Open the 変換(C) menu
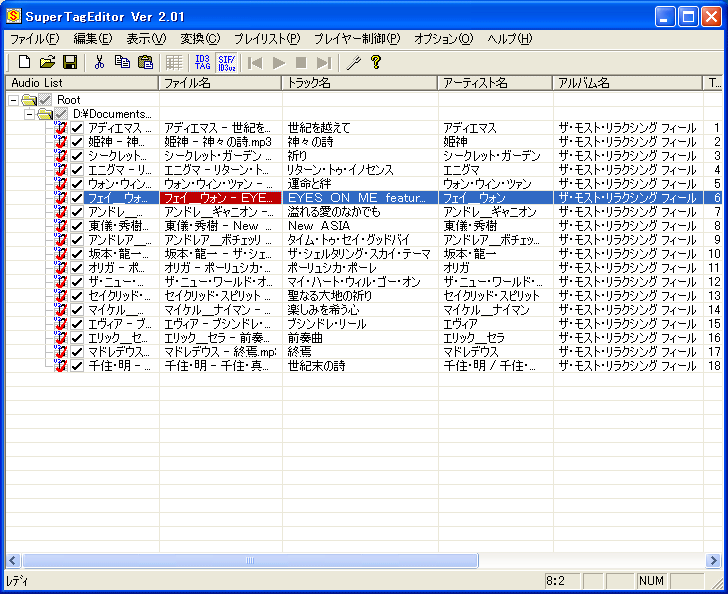The image size is (728, 594). pyautogui.click(x=200, y=39)
